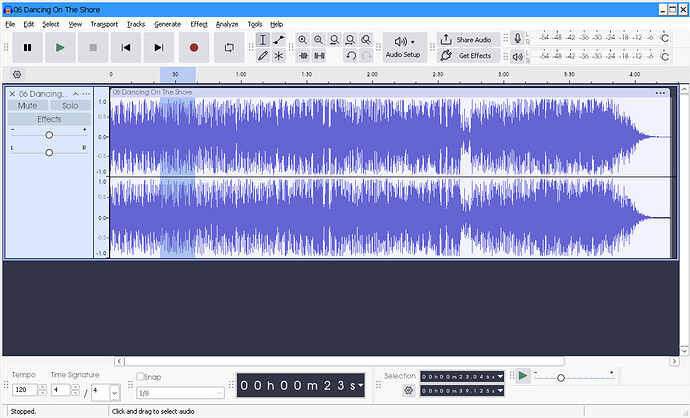Start playback with the green Play button
Viewport: 690px width, 418px height.
[60, 48]
